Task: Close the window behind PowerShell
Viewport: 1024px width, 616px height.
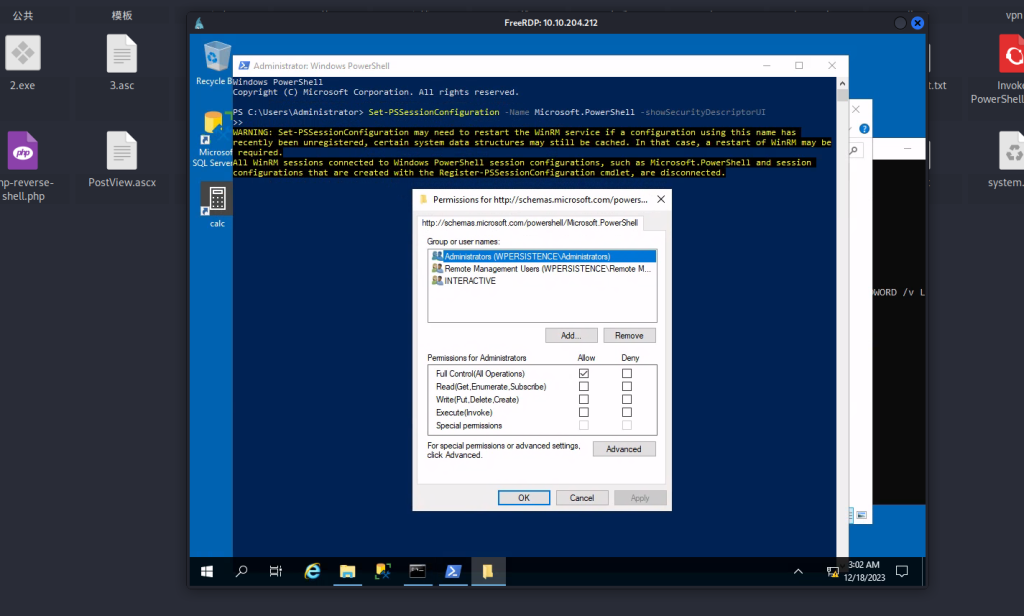Action: coord(856,109)
